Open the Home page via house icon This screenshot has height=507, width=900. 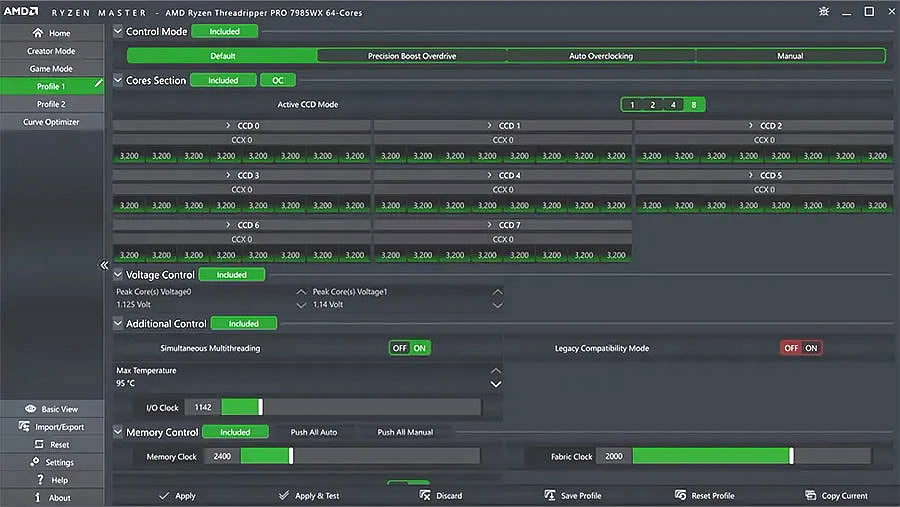click(38, 33)
